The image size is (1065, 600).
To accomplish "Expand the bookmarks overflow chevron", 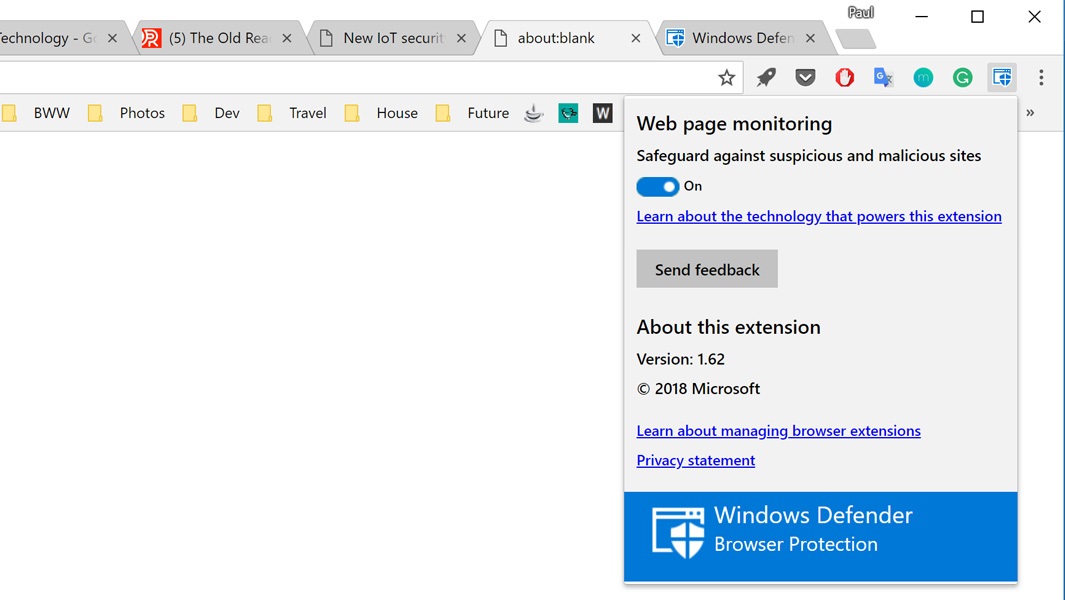I will [1030, 113].
